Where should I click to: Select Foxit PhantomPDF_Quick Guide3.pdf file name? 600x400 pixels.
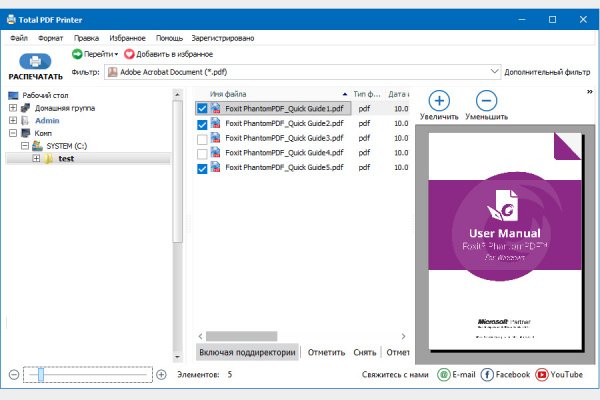(284, 138)
